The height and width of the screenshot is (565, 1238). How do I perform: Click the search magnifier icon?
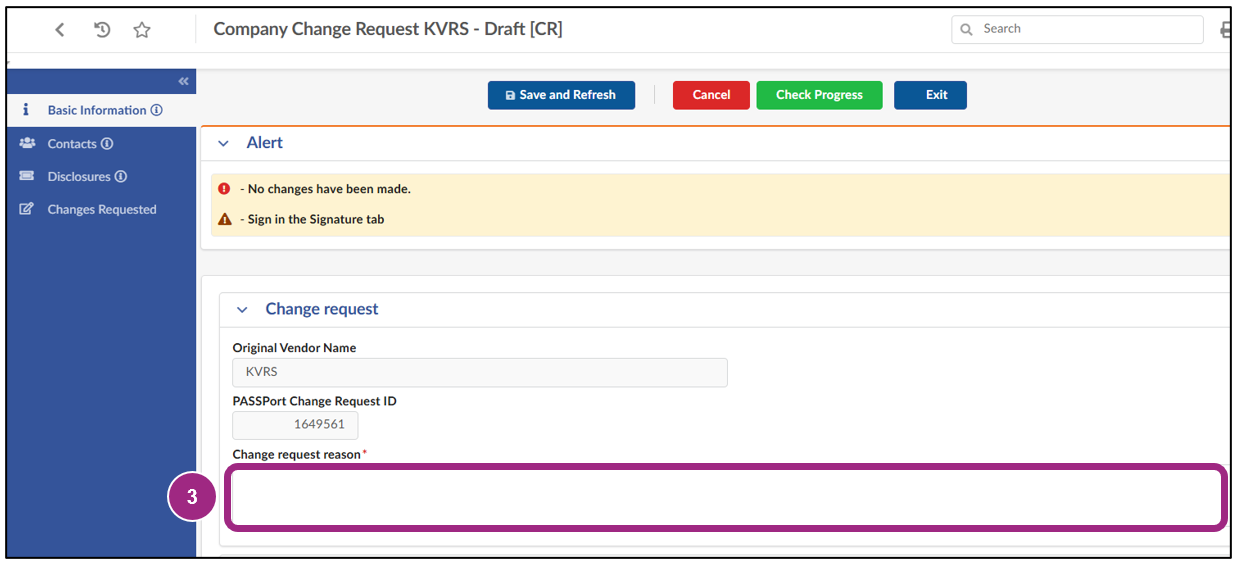pyautogui.click(x=966, y=30)
